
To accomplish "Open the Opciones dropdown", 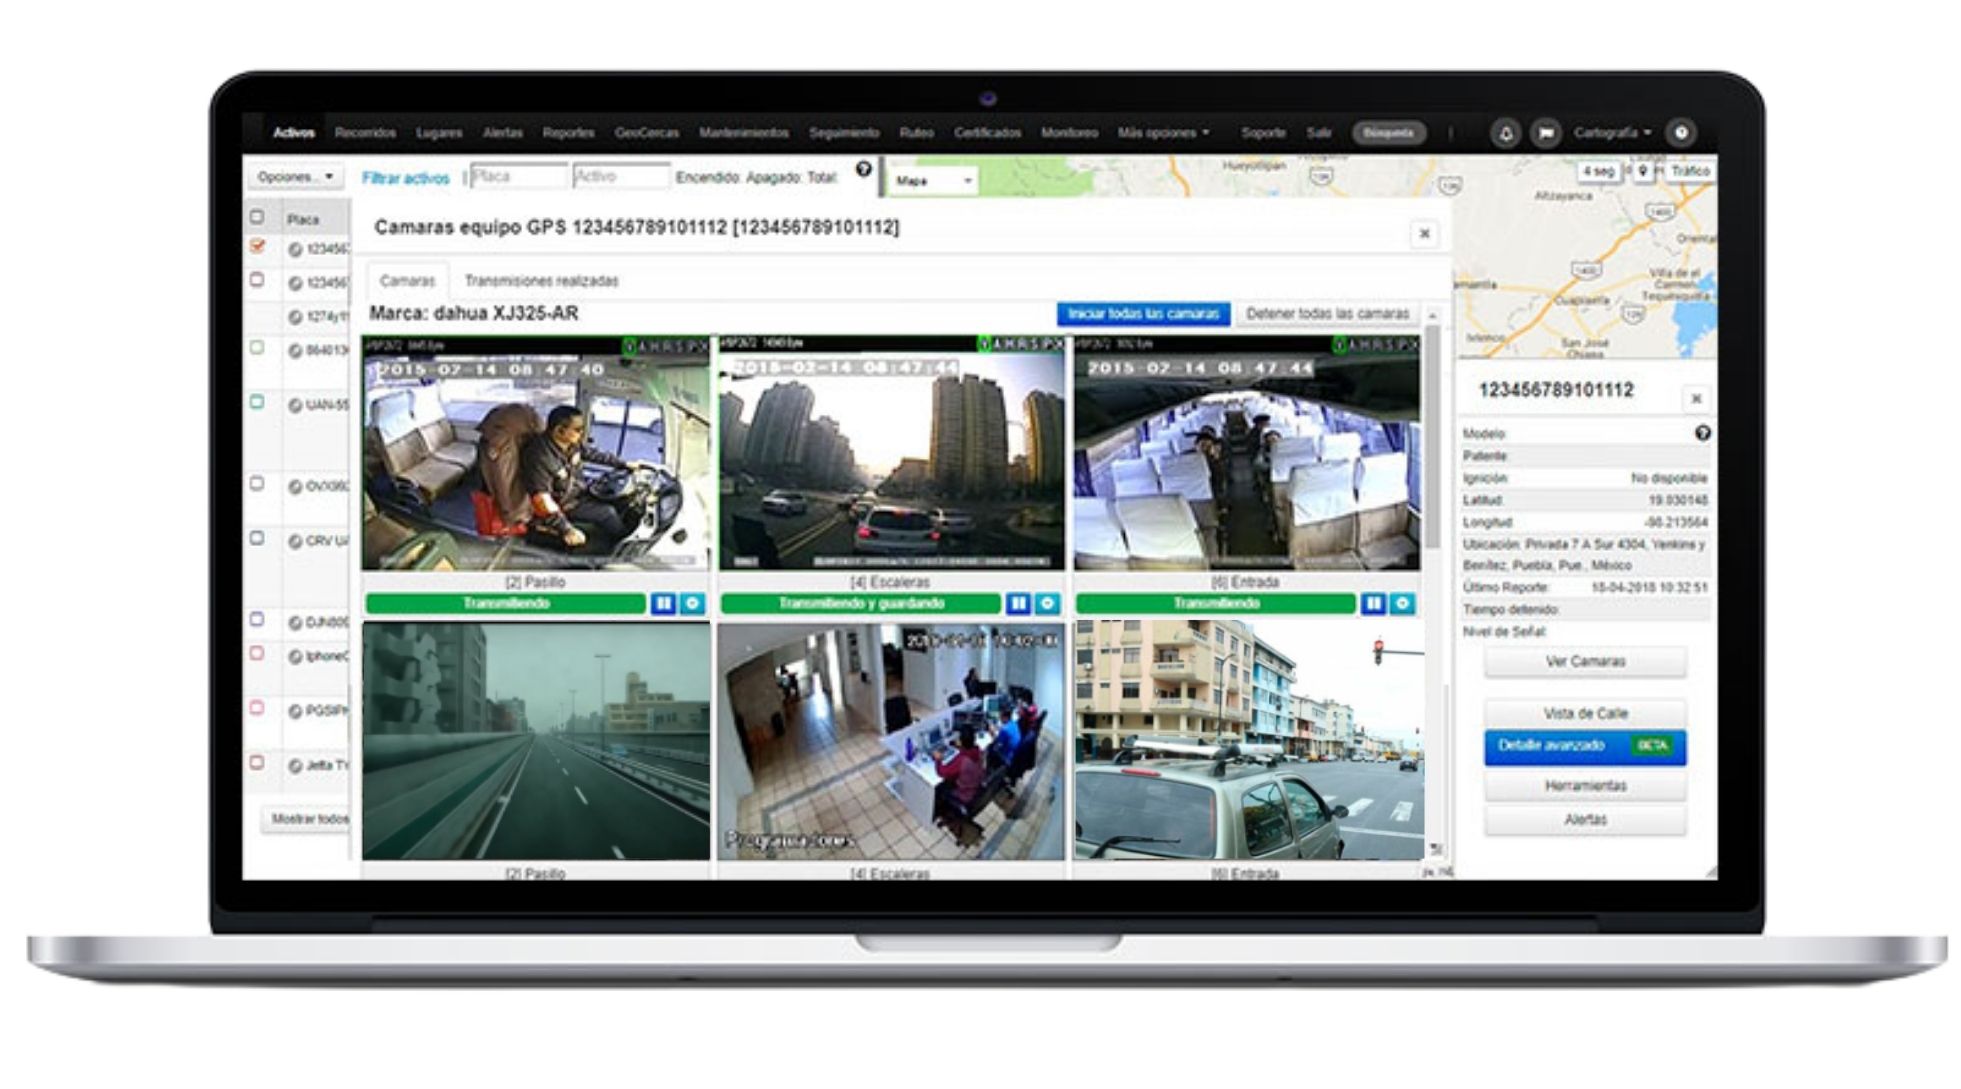I will (x=293, y=177).
